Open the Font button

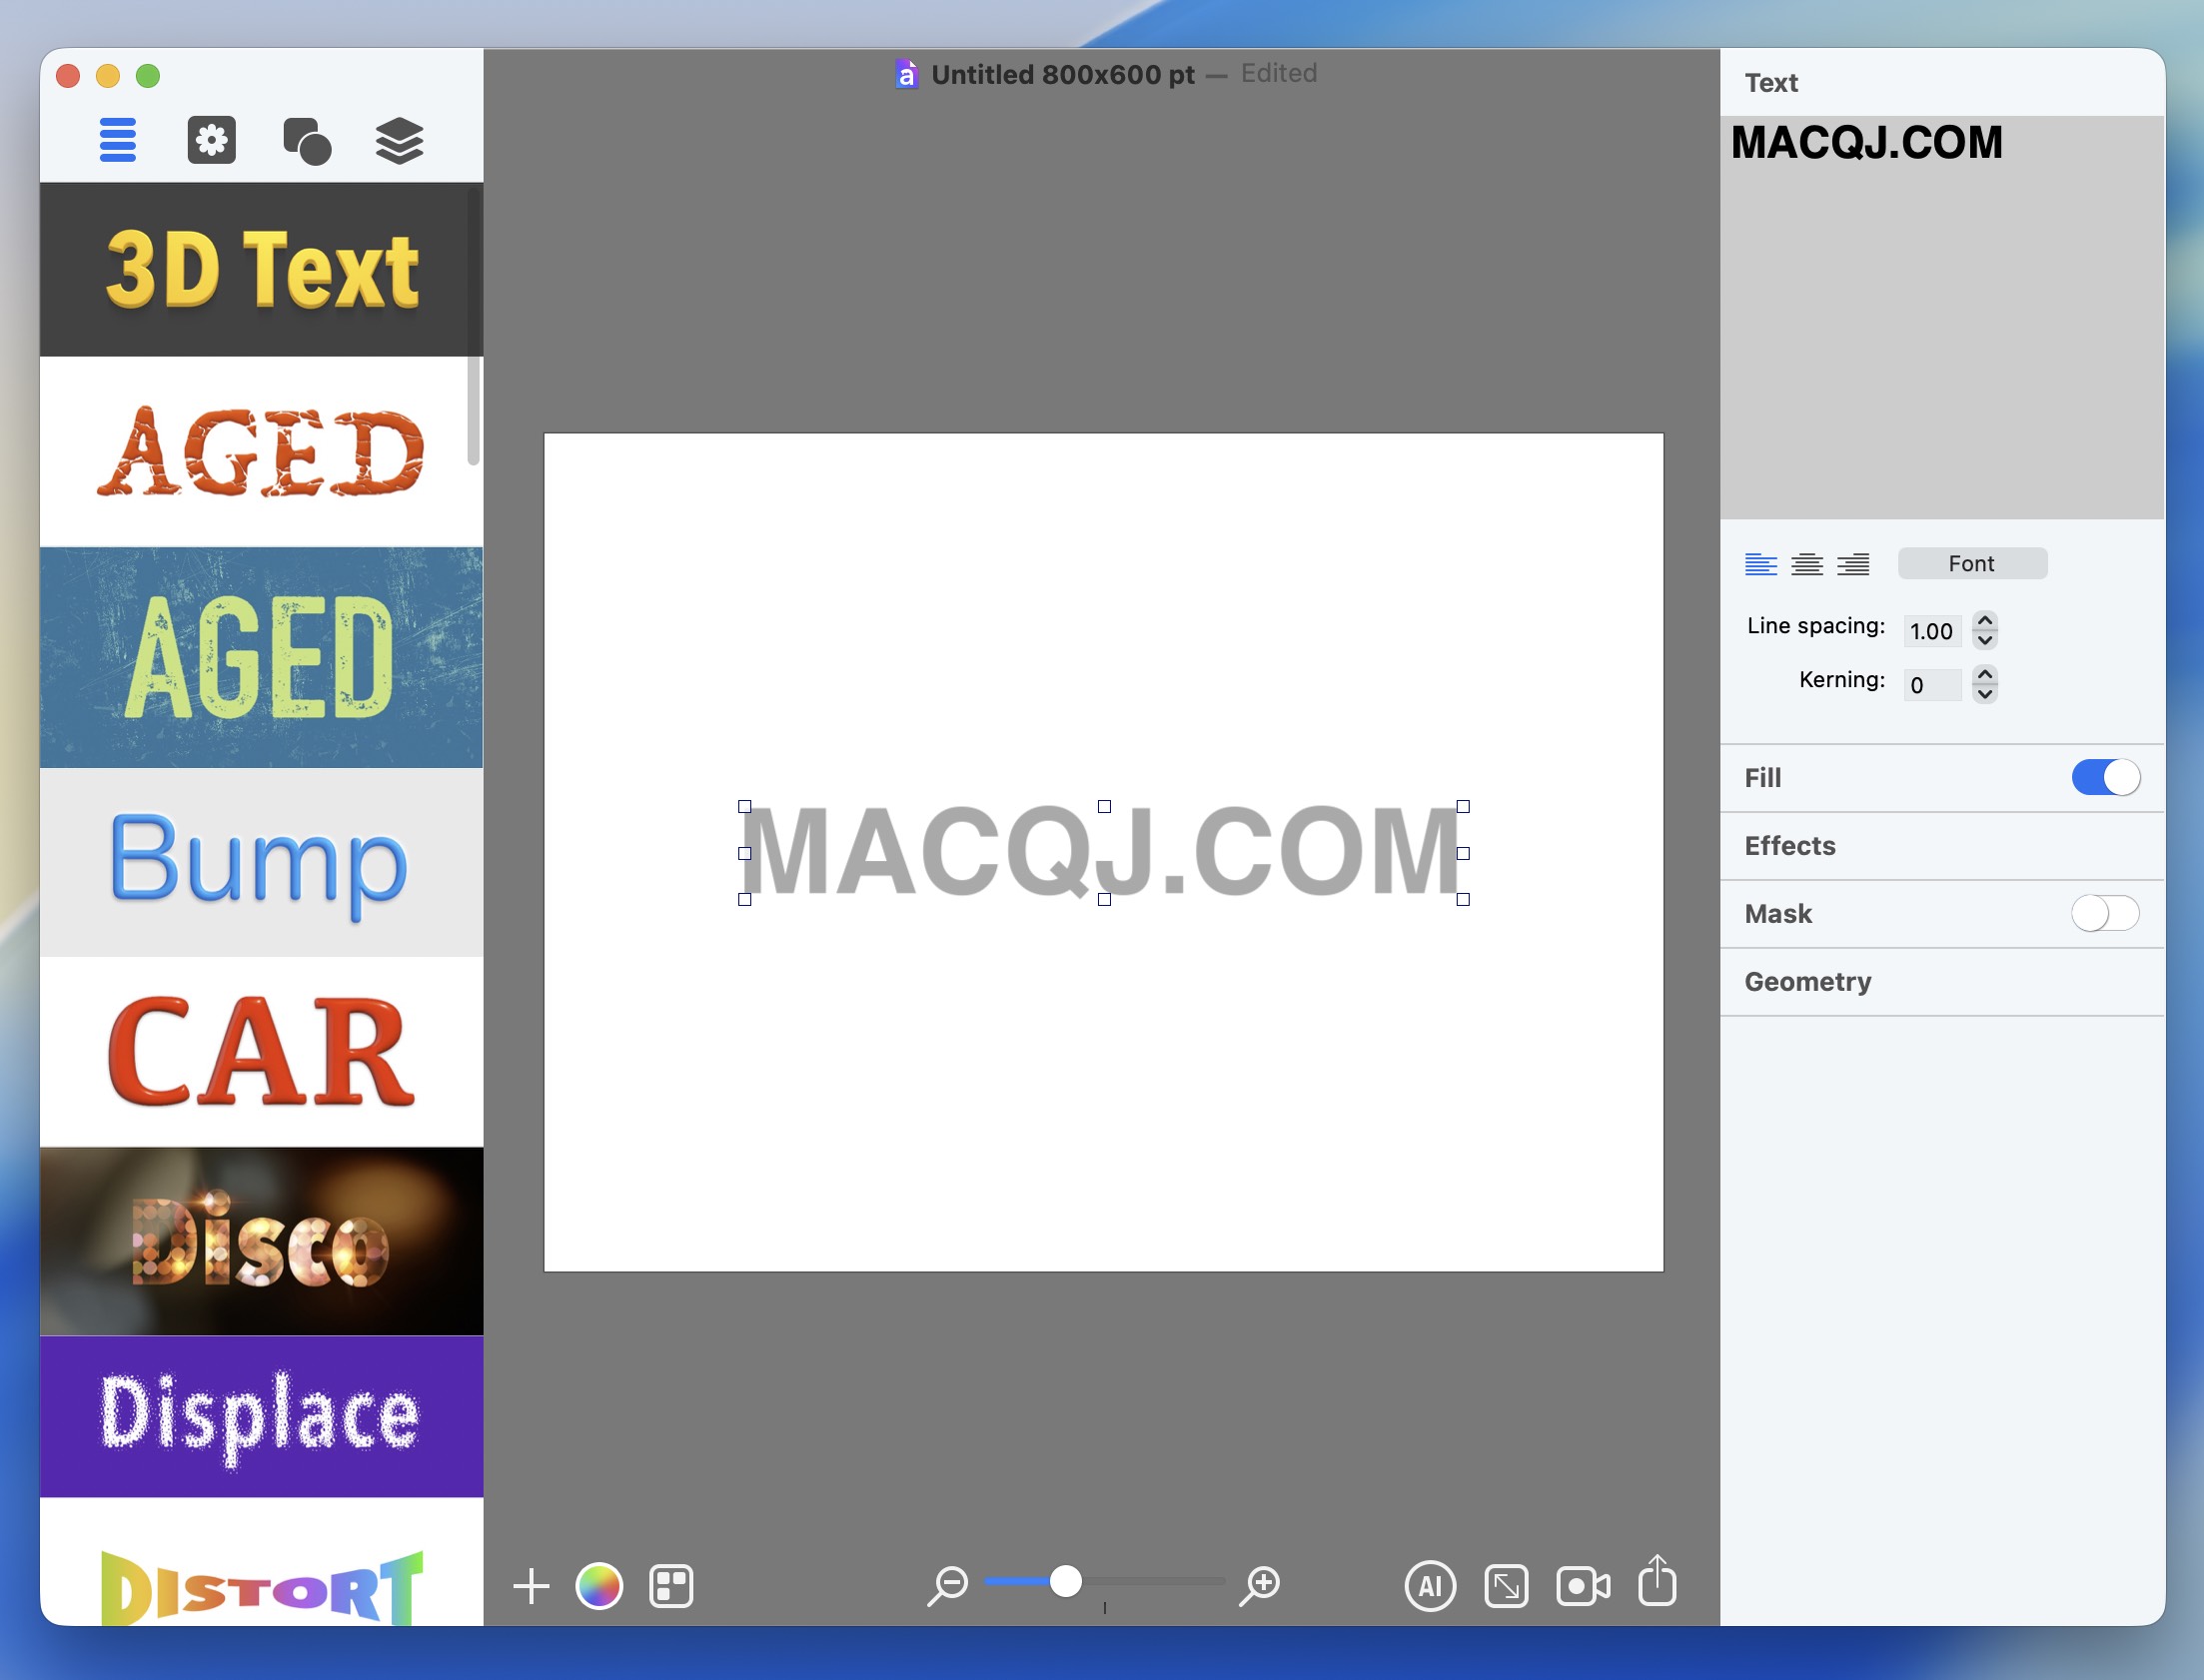point(1971,564)
